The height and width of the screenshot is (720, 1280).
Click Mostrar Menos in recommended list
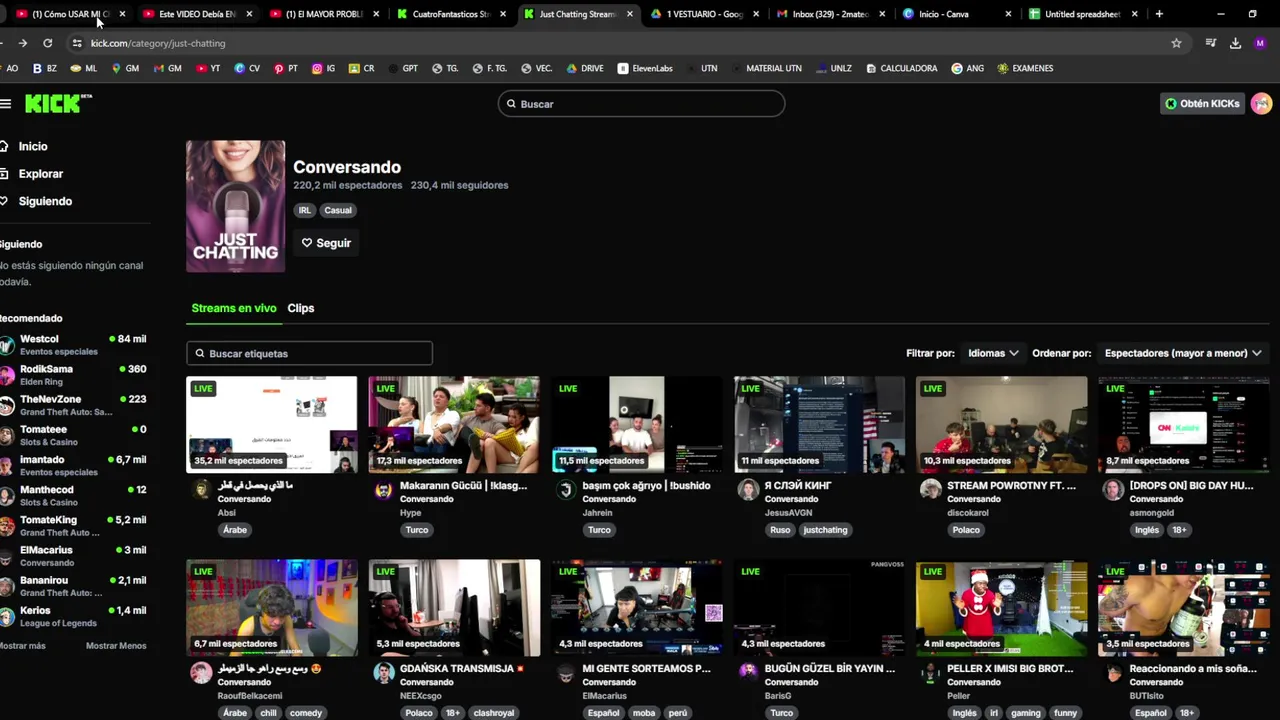[x=116, y=646]
